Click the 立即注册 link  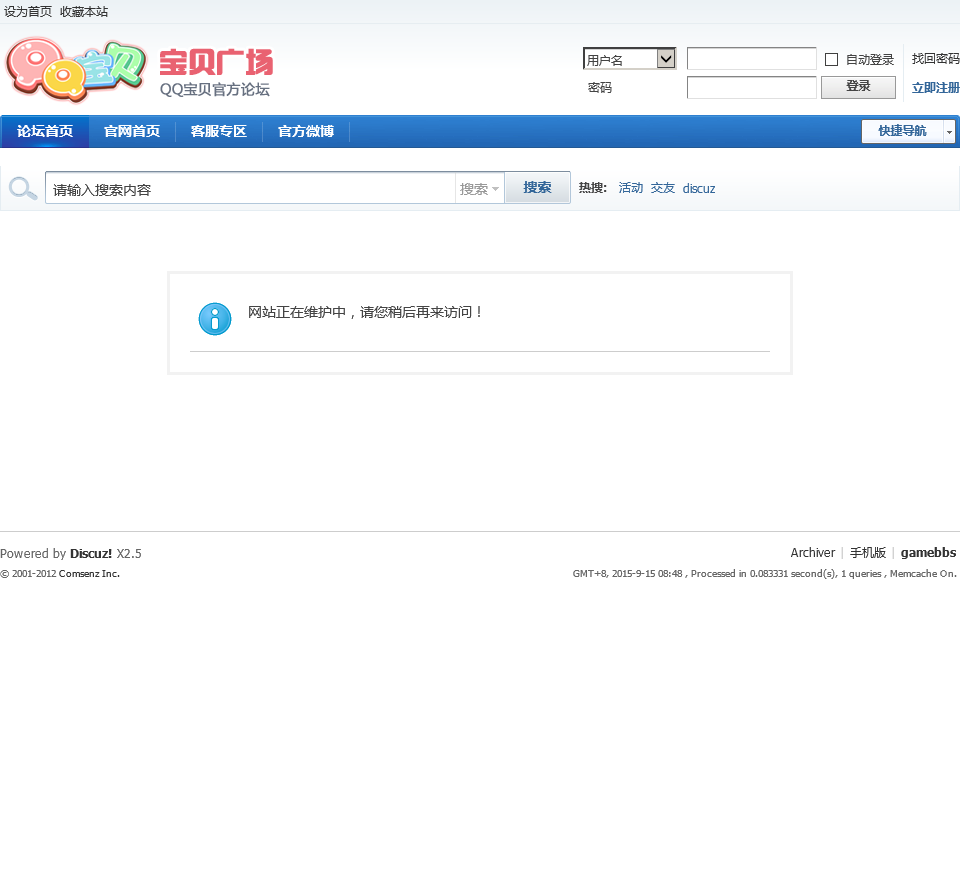point(936,88)
